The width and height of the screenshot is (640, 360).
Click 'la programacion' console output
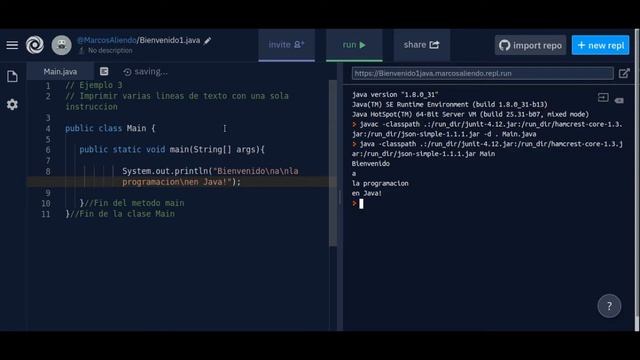380,183
